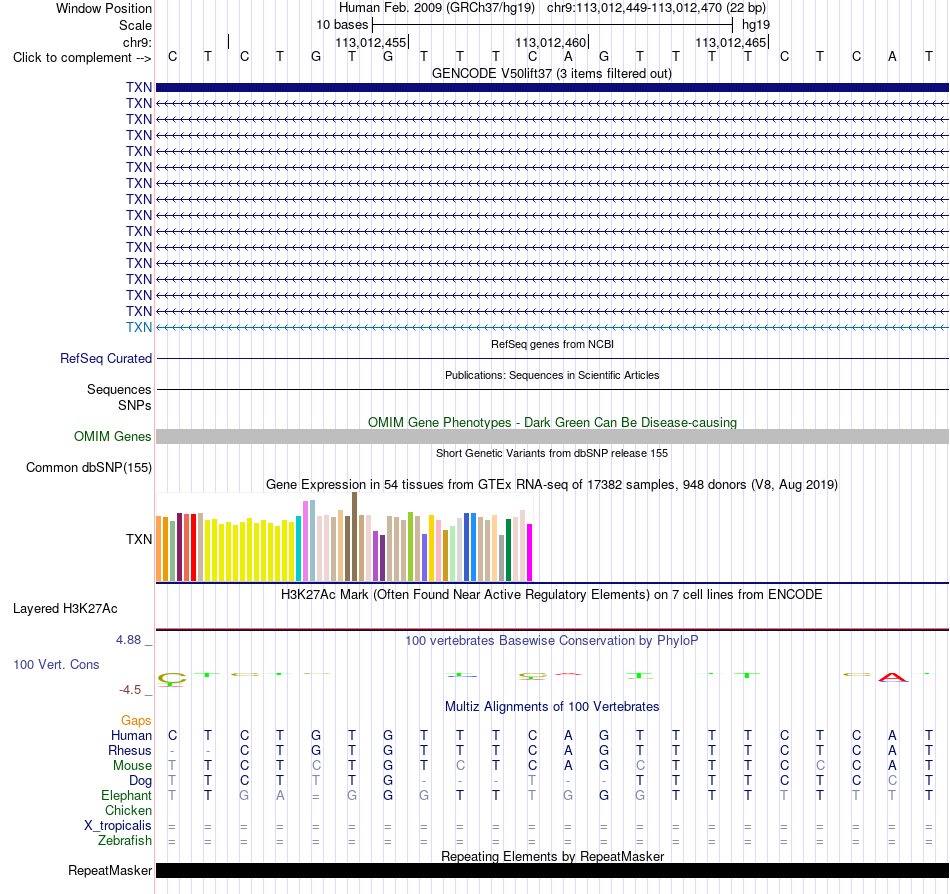Open 'Repeating Elements by RepeatMasker' title
The height and width of the screenshot is (894, 950).
[552, 856]
